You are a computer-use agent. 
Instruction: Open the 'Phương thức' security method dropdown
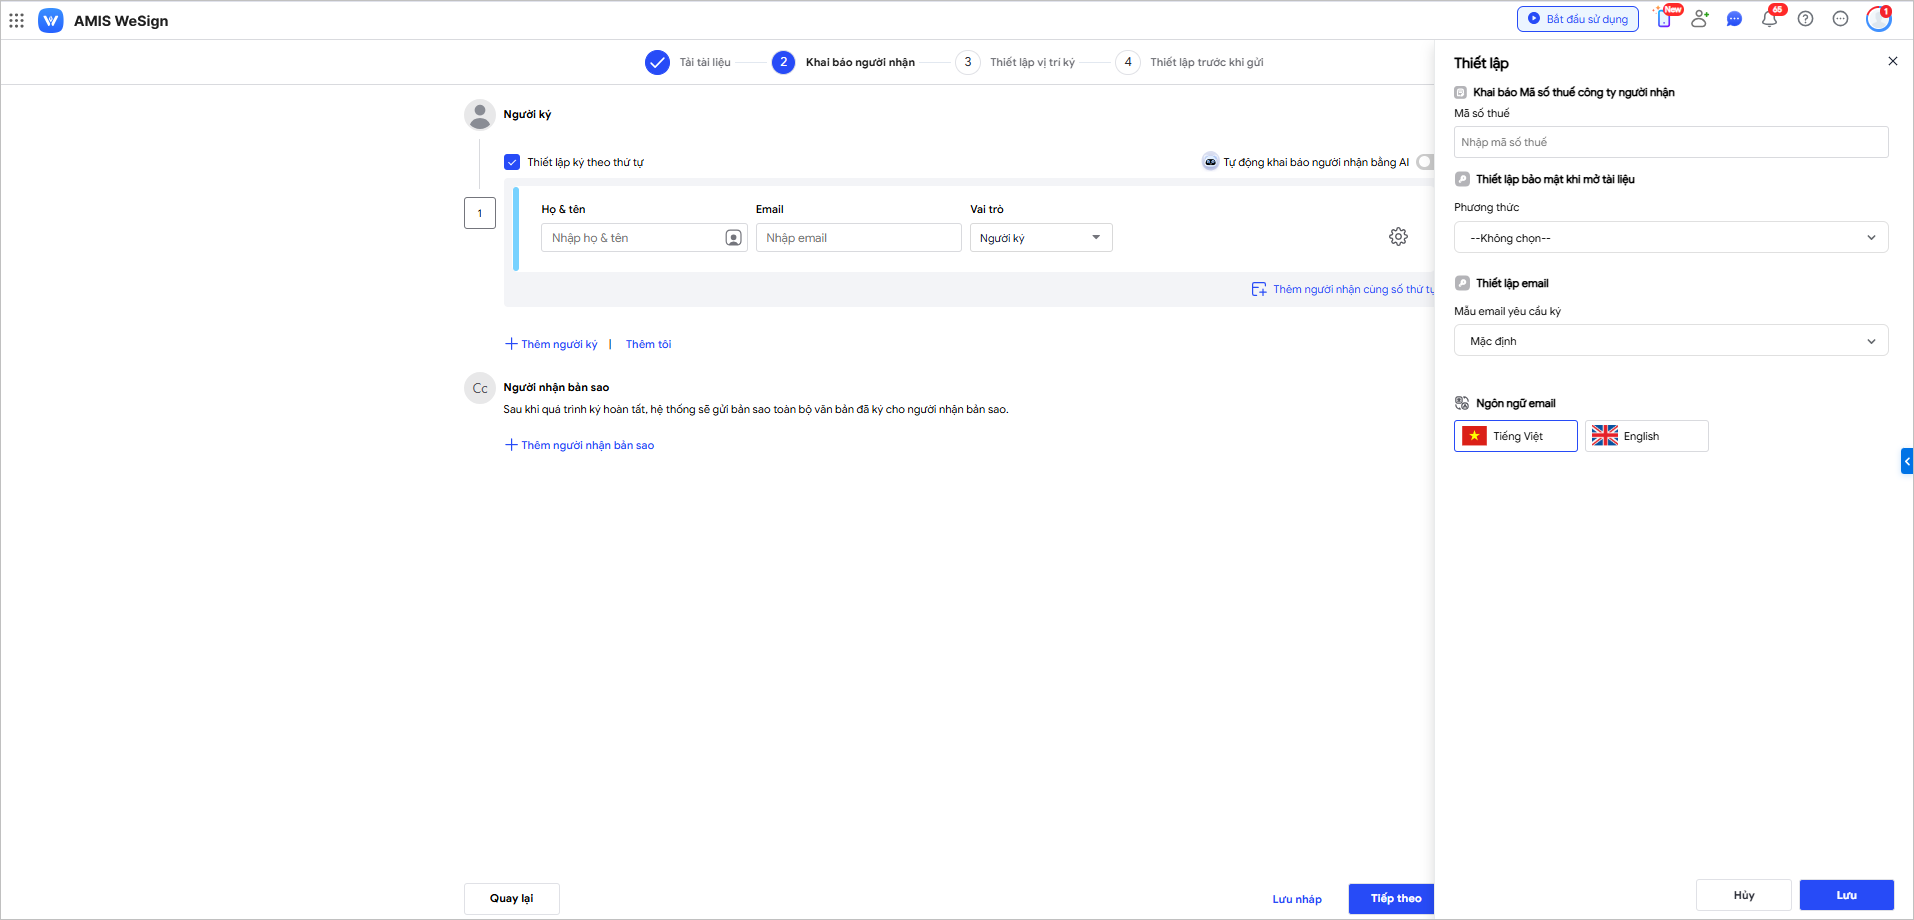coord(1670,238)
